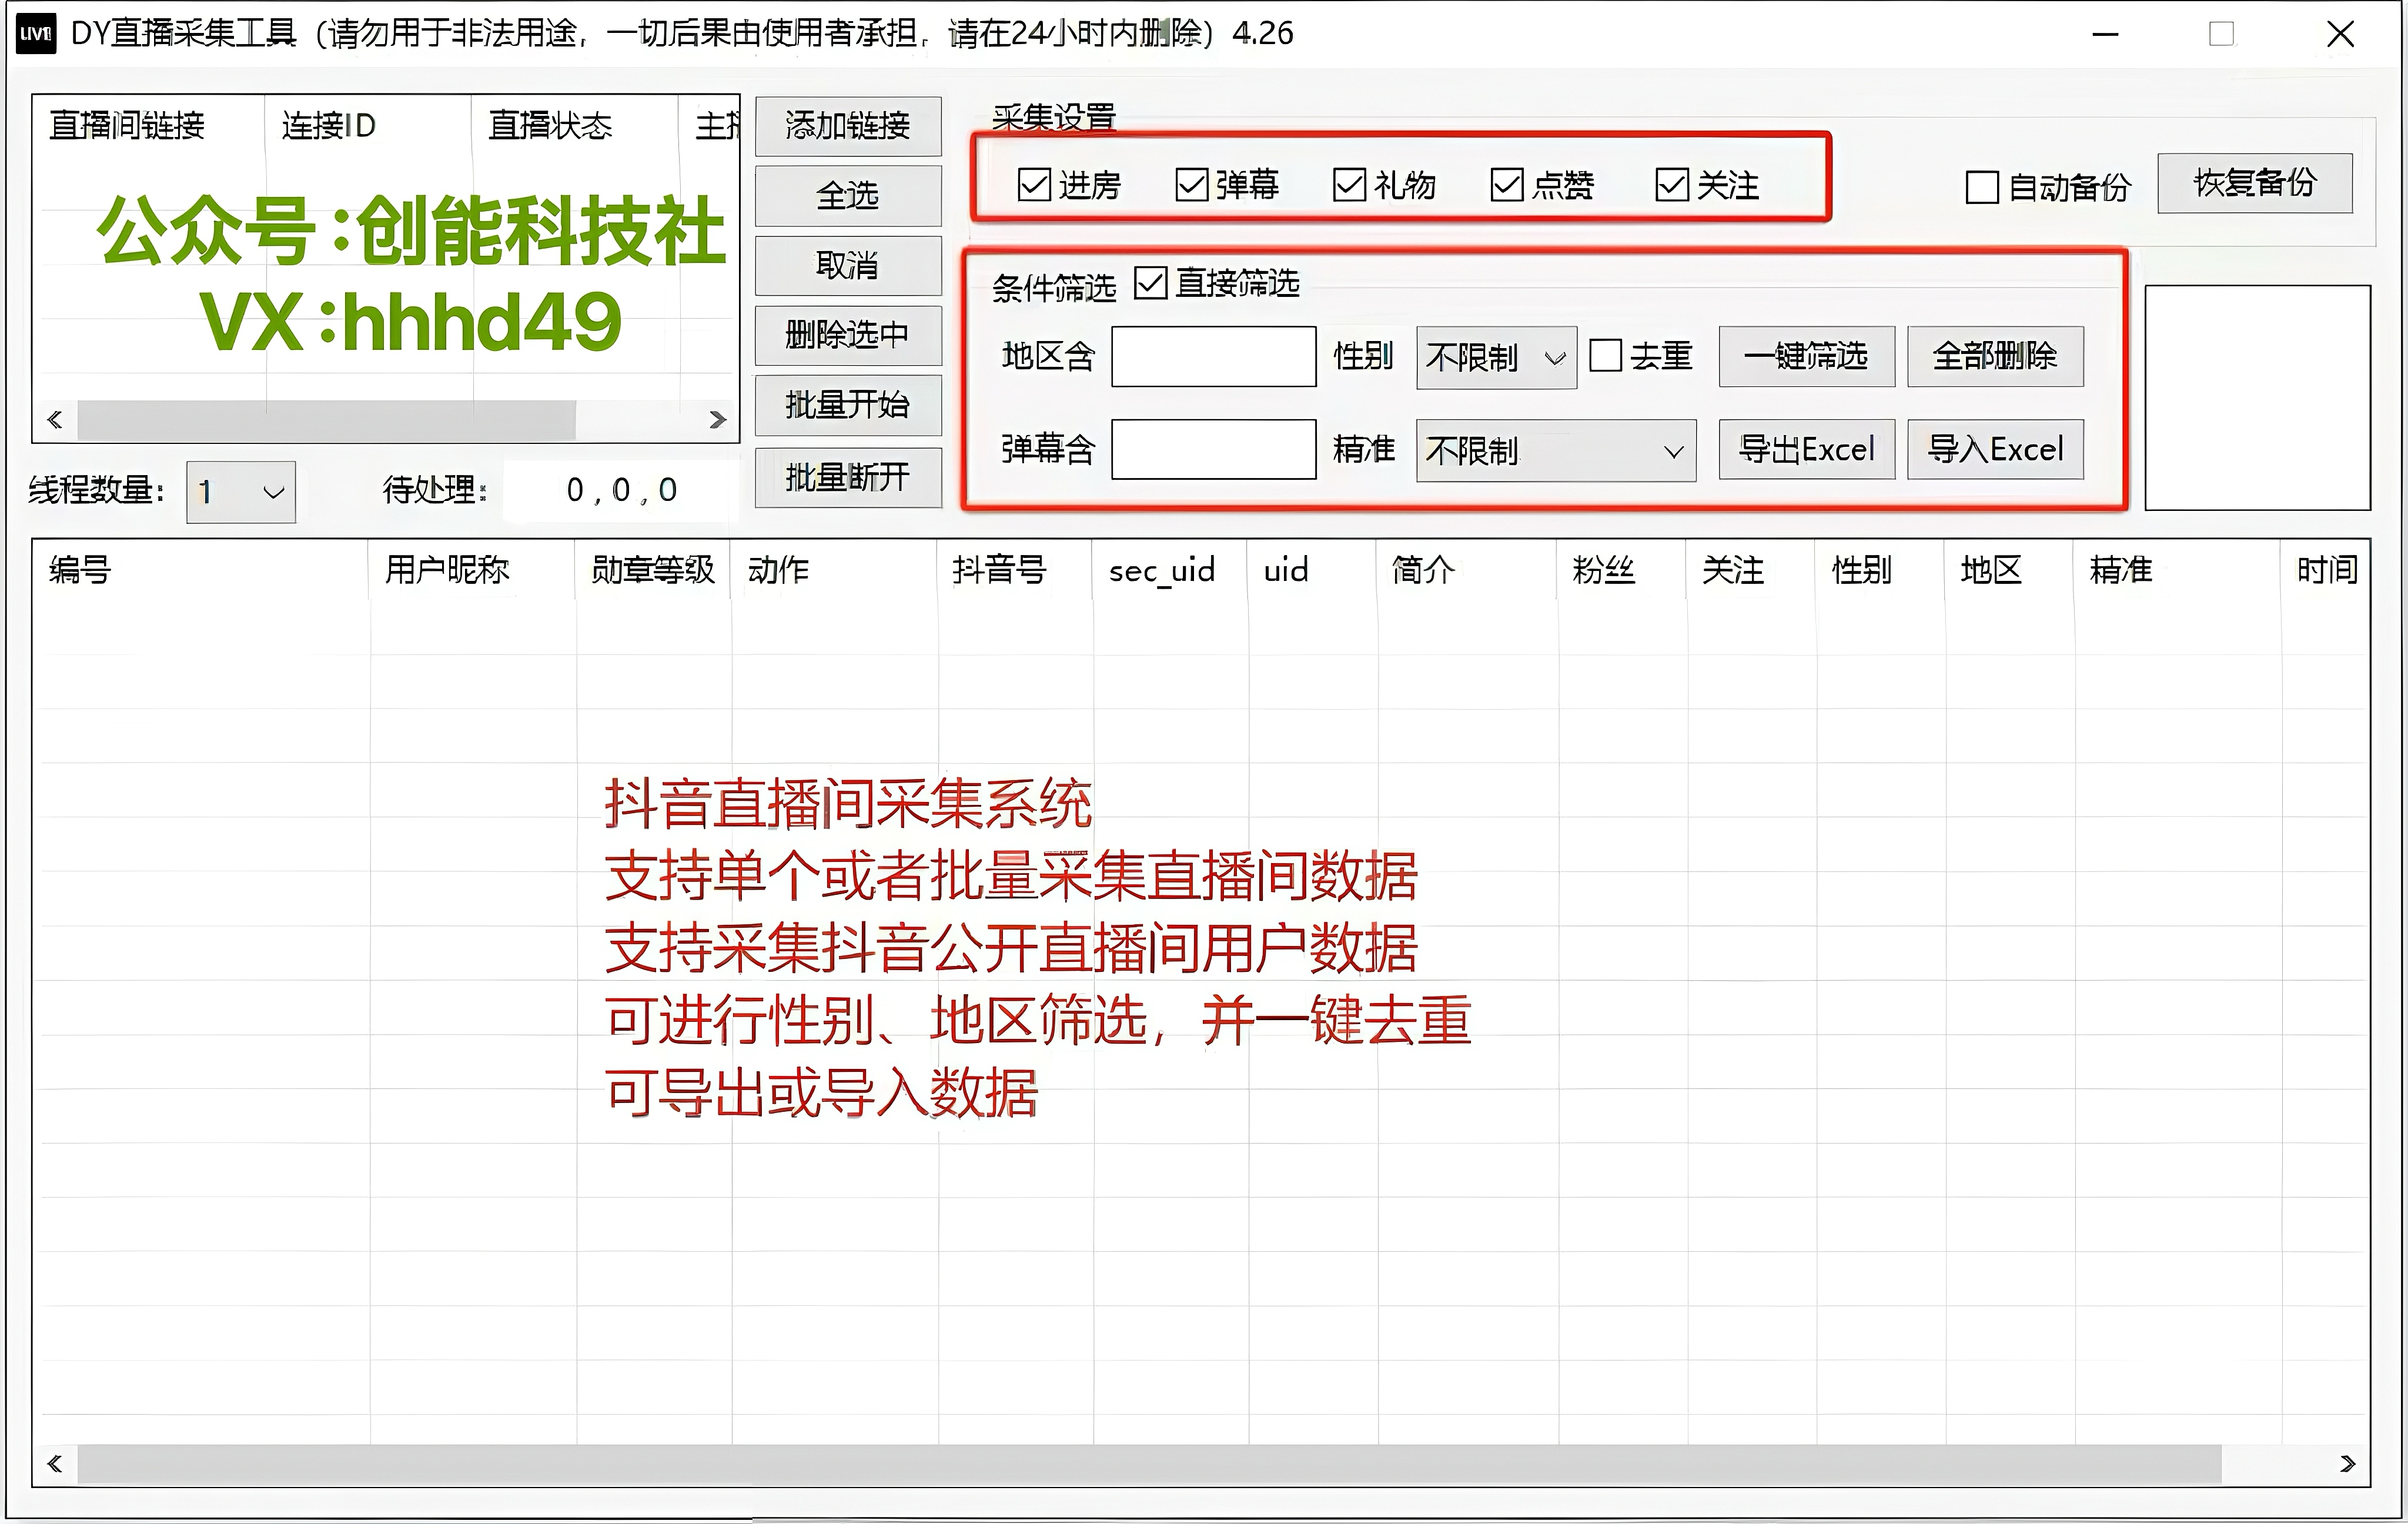Click the 添加链接 button

tap(848, 126)
